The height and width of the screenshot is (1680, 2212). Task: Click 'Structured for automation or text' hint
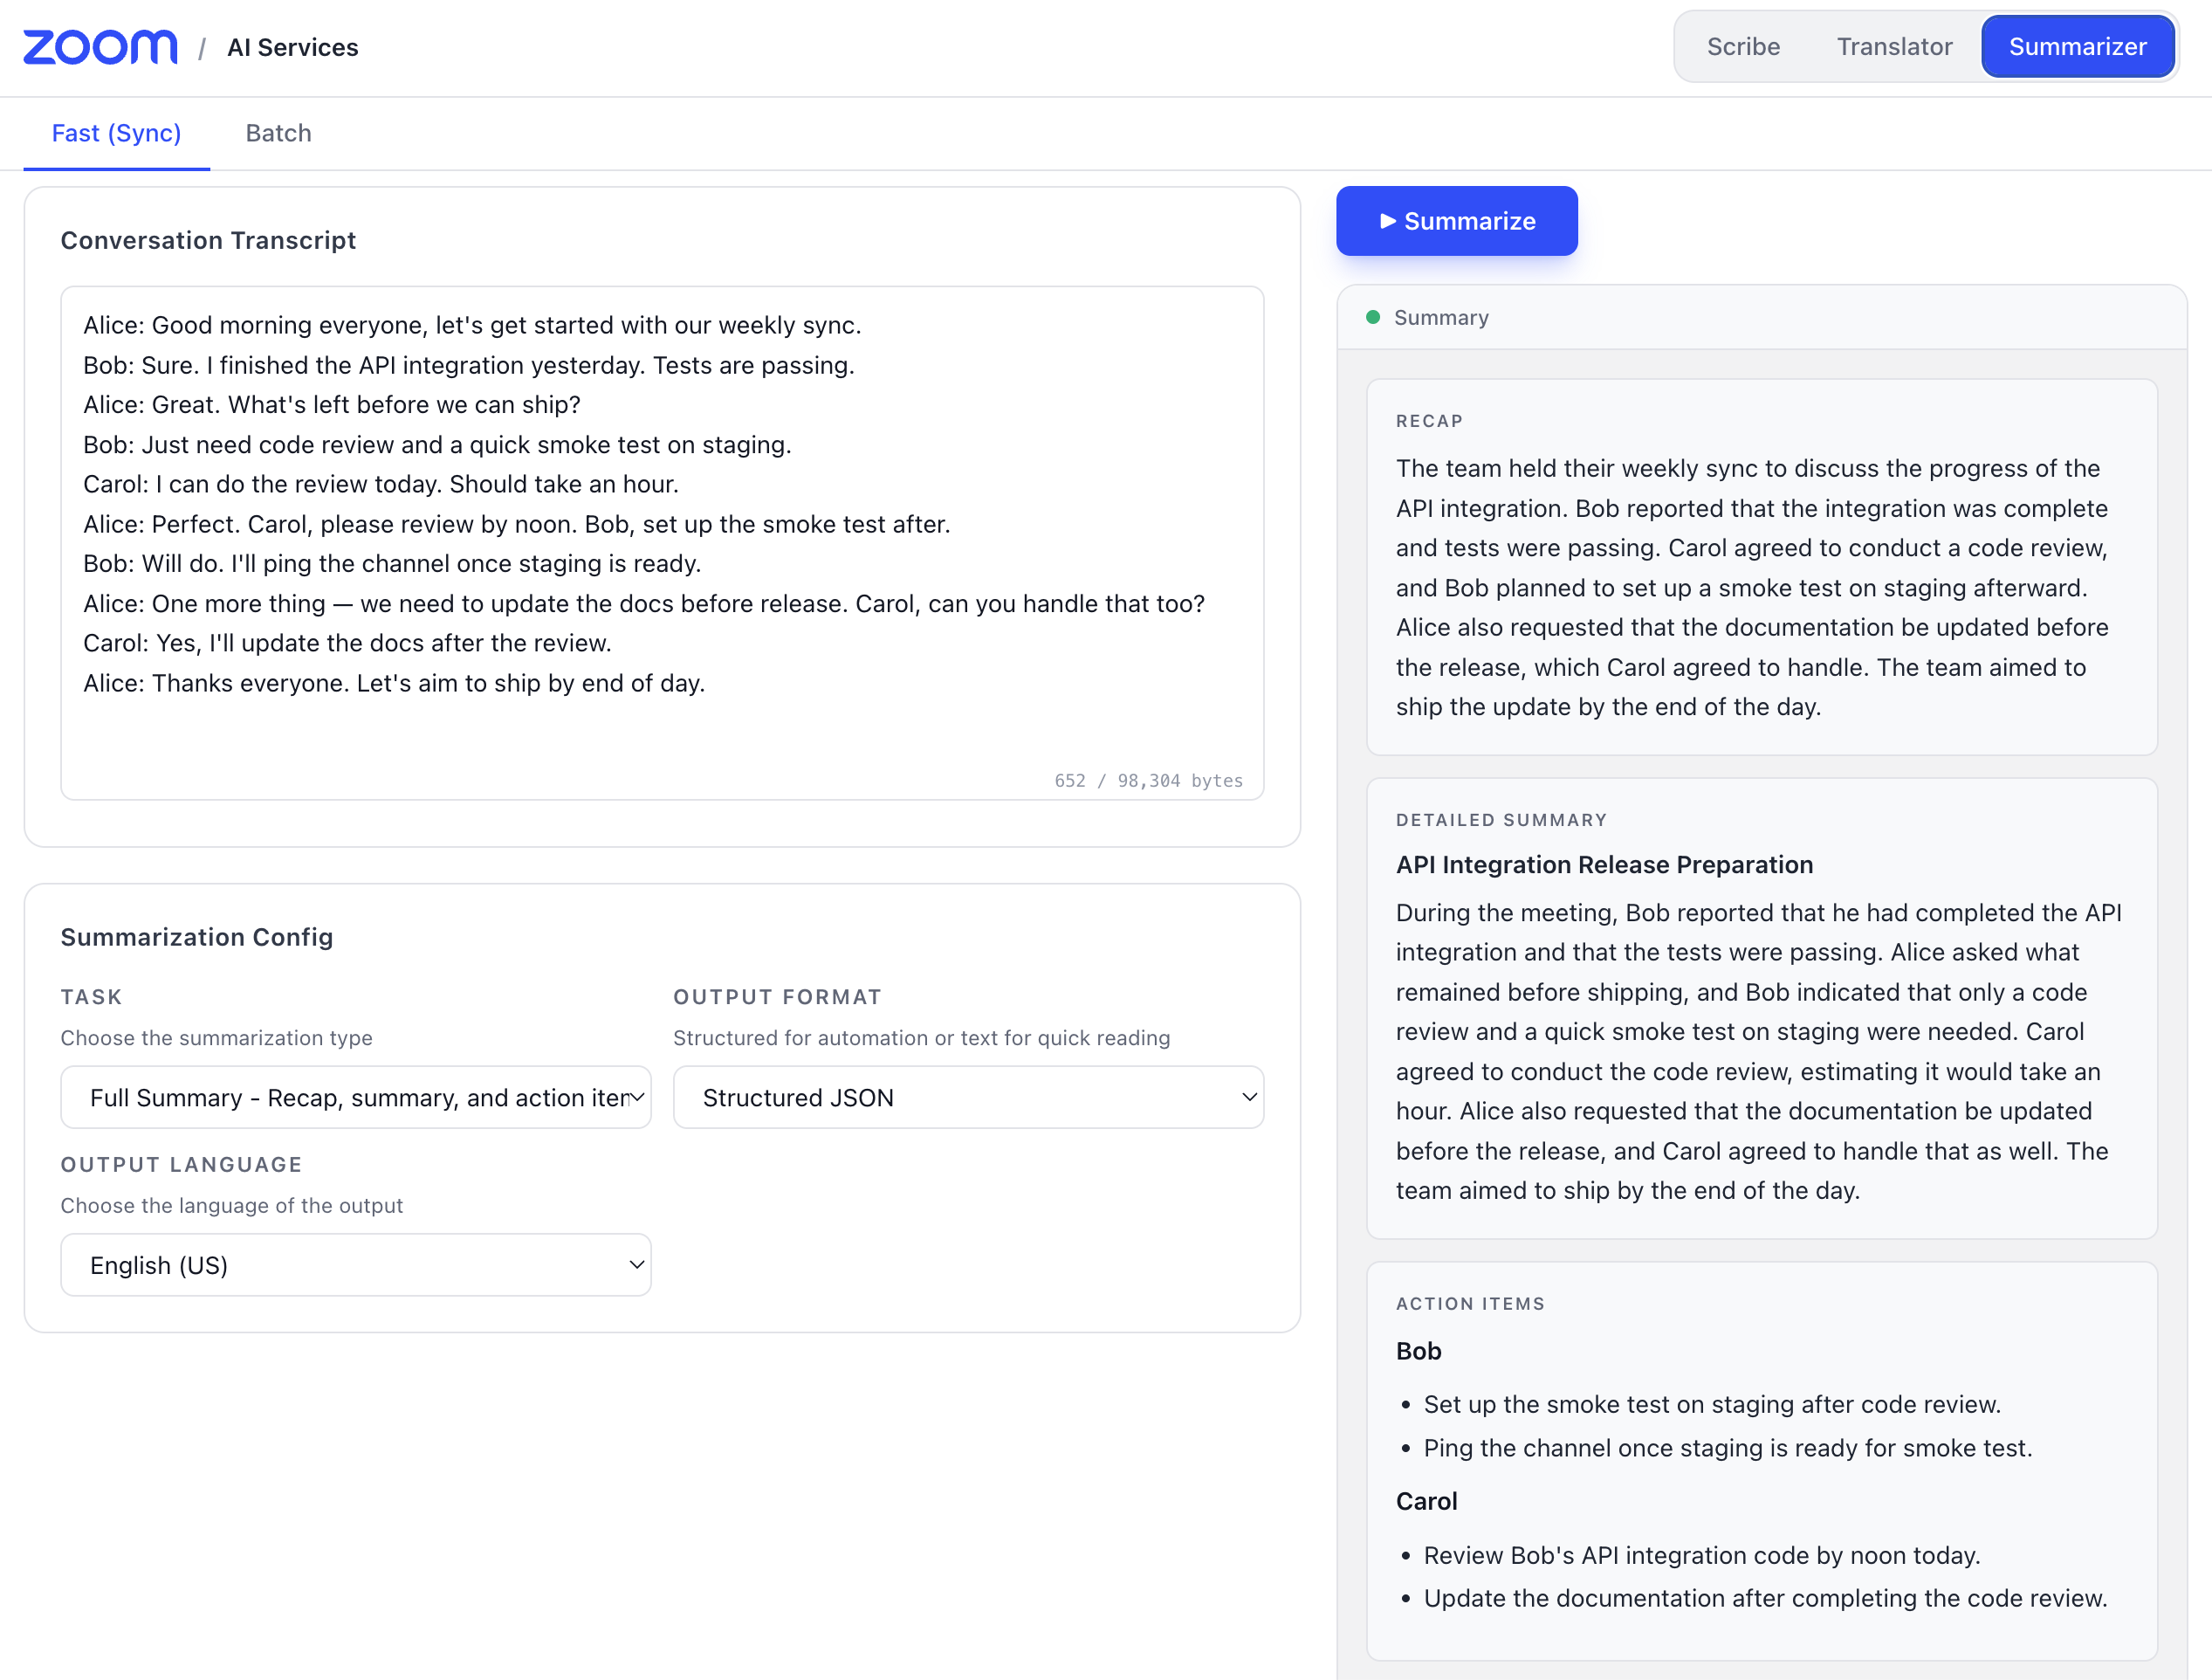921,1038
